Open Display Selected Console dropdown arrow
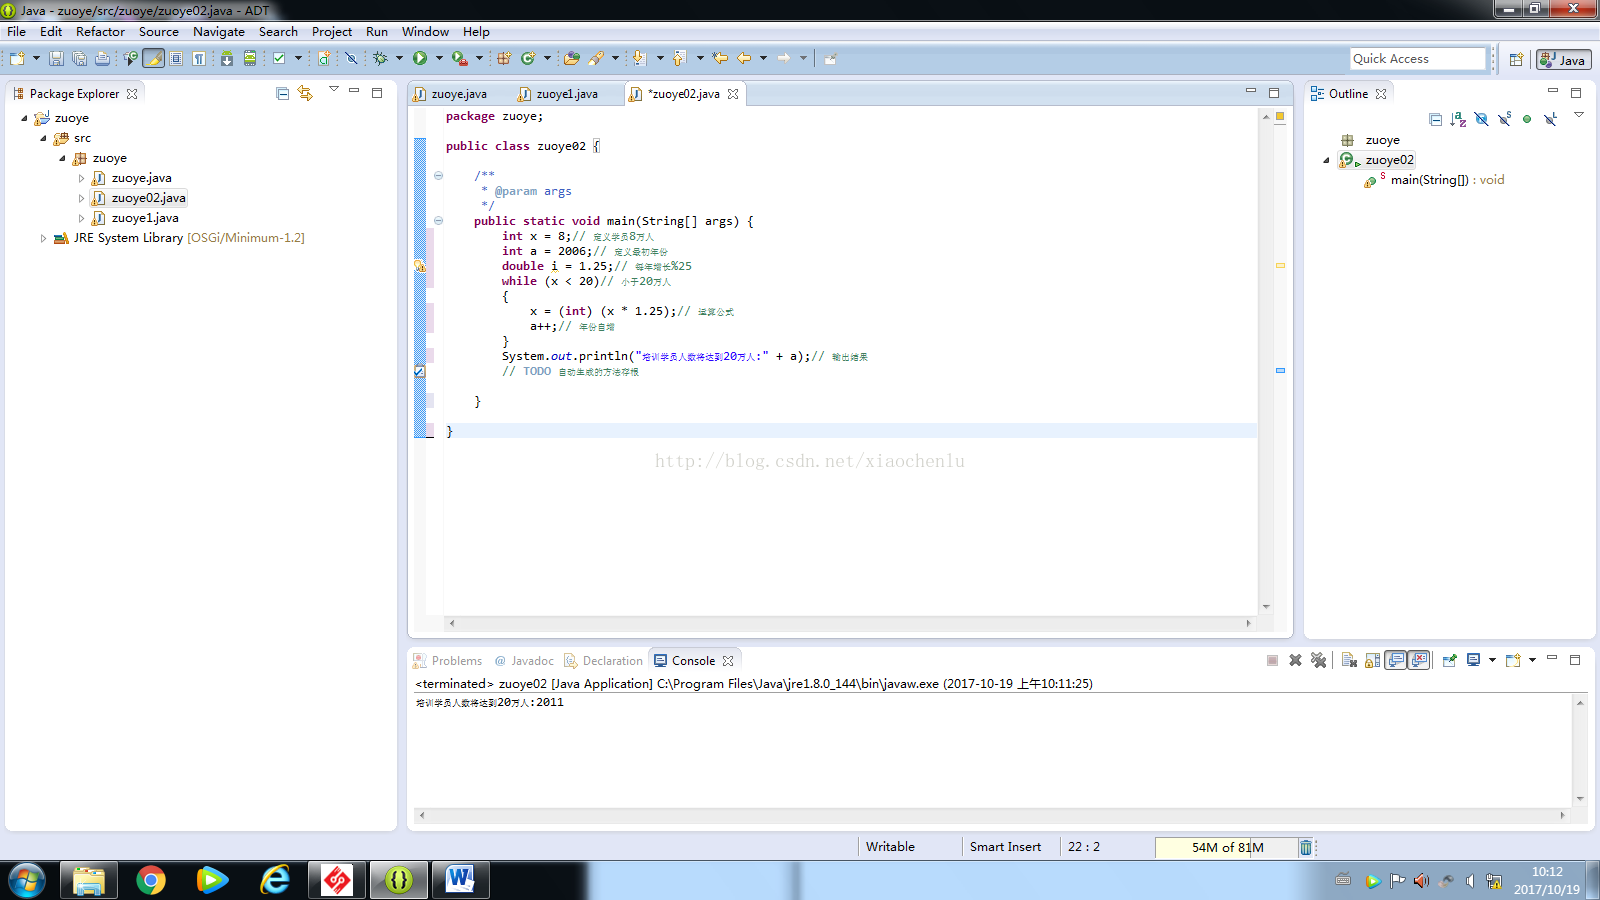The width and height of the screenshot is (1600, 900). point(1492,660)
